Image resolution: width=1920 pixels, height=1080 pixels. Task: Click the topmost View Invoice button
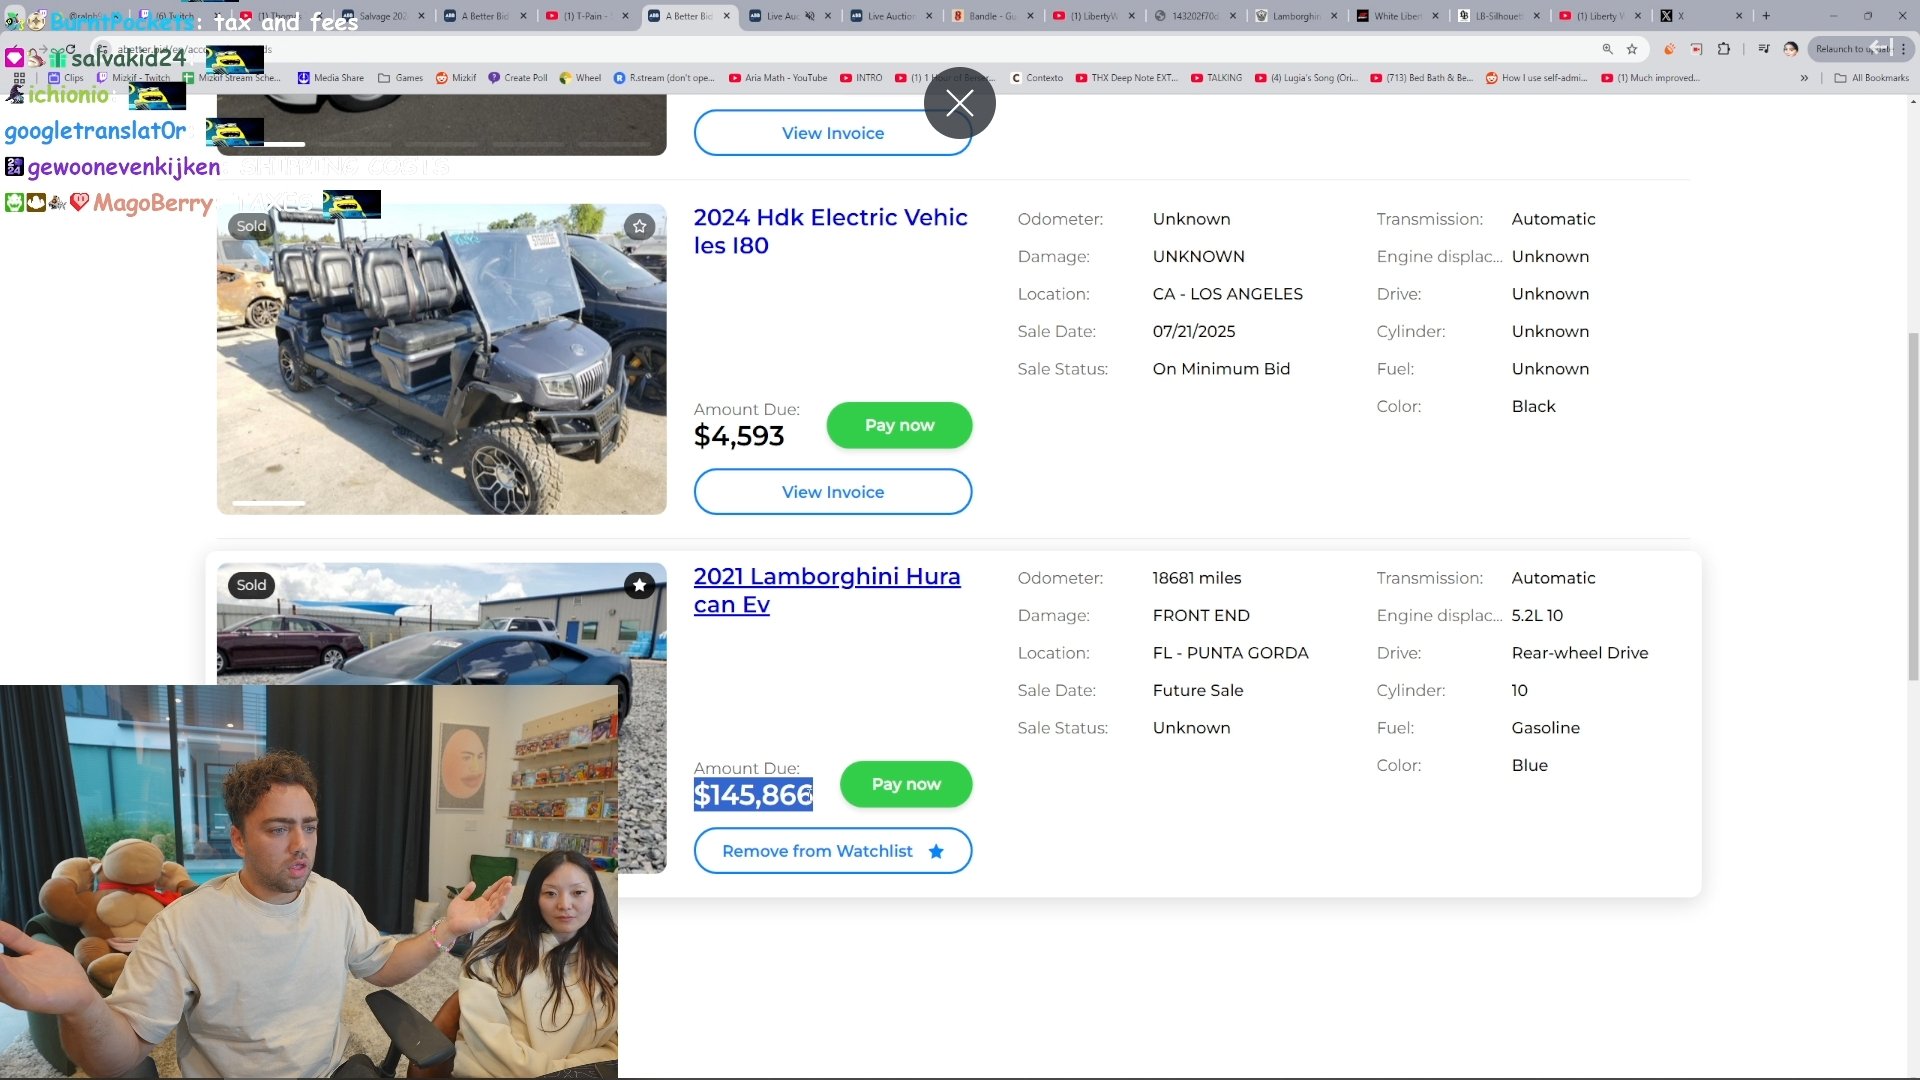pyautogui.click(x=833, y=133)
